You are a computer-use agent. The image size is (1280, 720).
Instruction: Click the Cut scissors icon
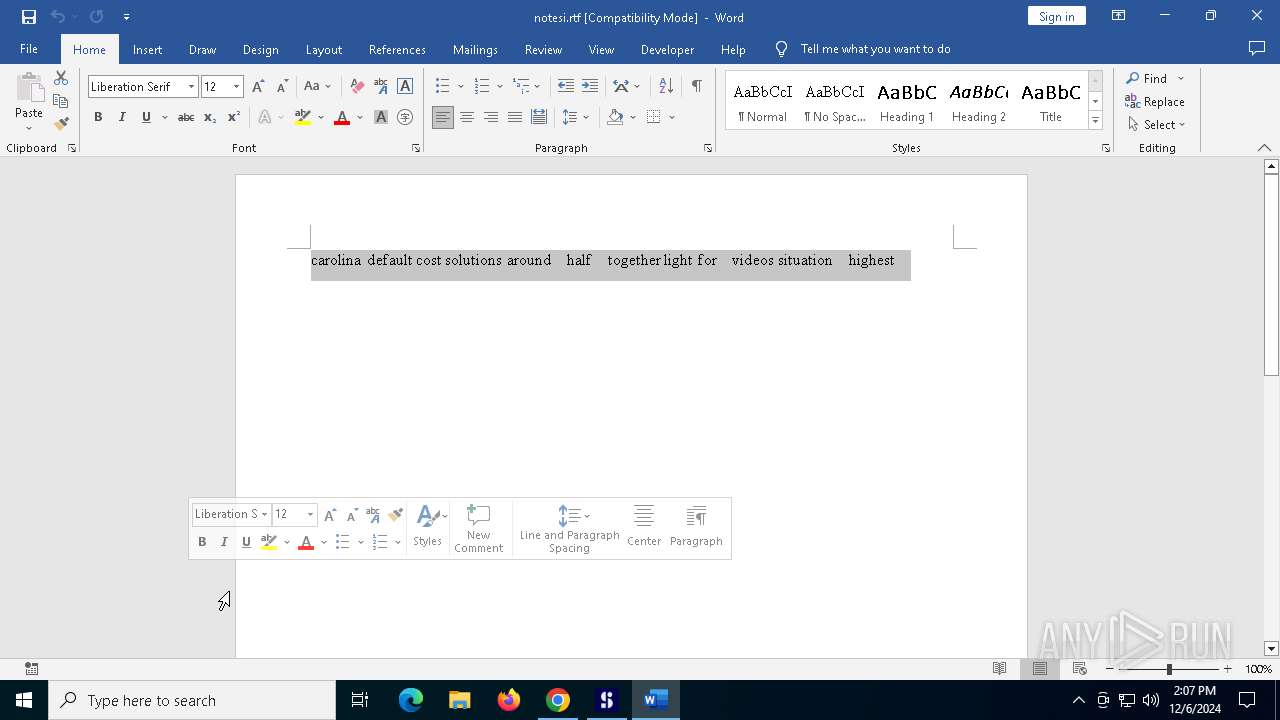point(61,78)
